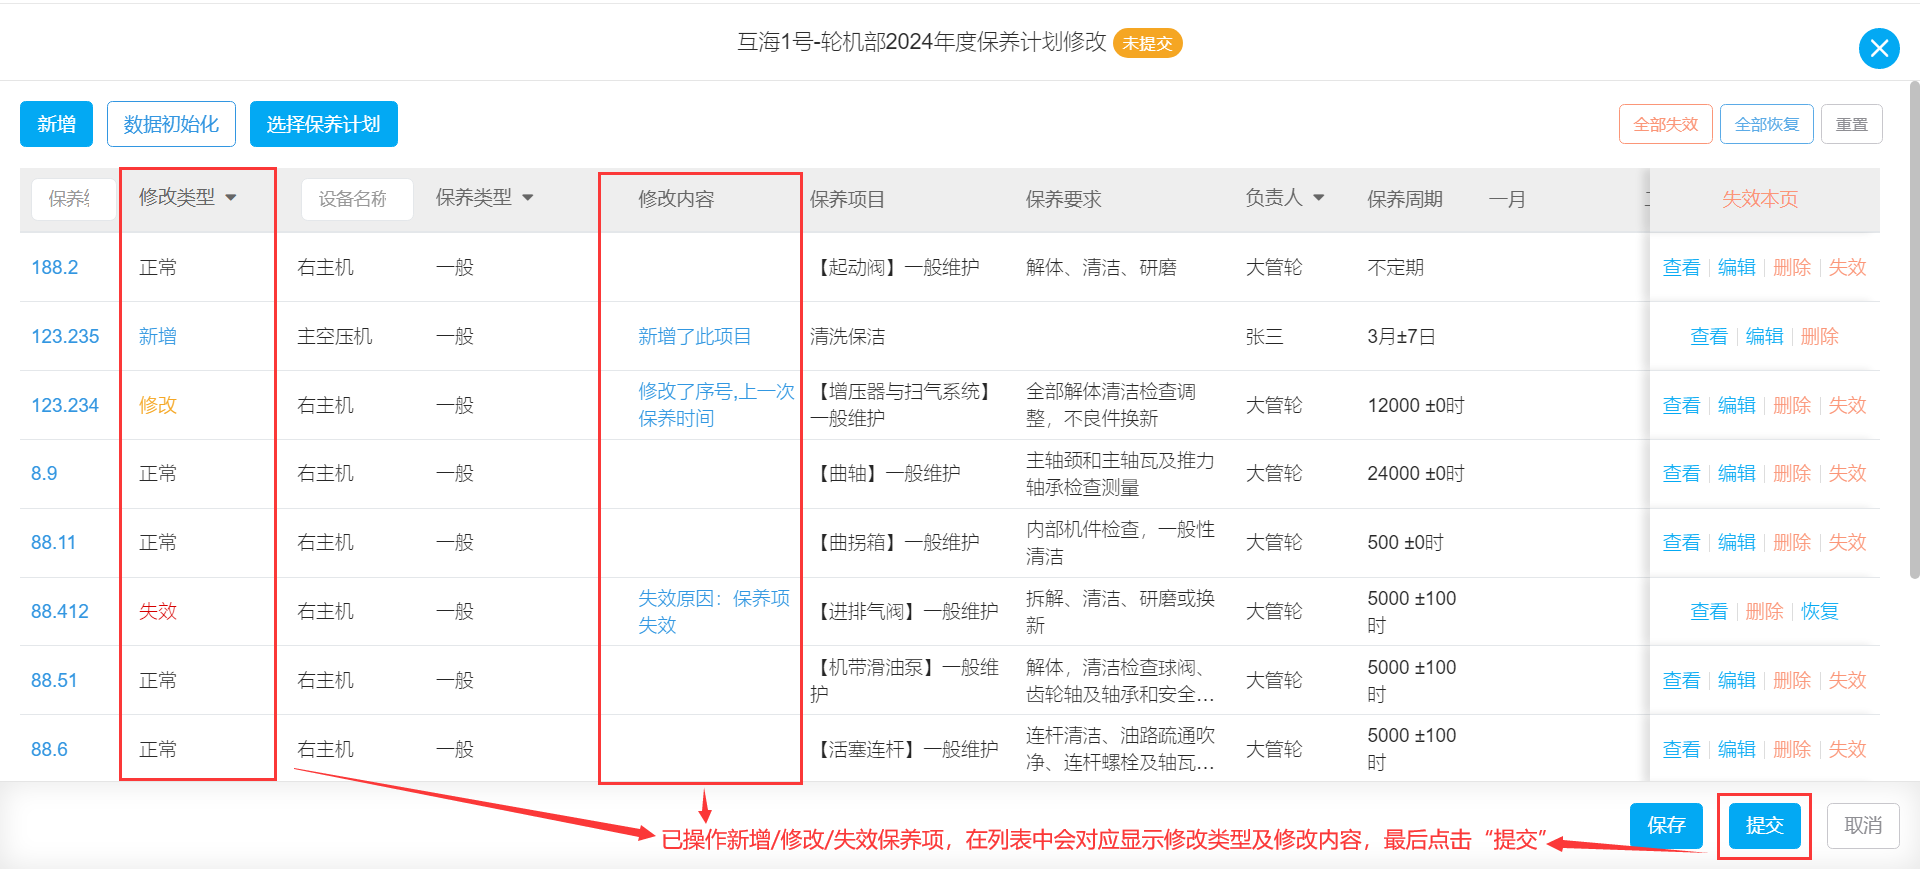The height and width of the screenshot is (871, 1920).
Task: Open number 88.6 link
Action: click(x=49, y=749)
